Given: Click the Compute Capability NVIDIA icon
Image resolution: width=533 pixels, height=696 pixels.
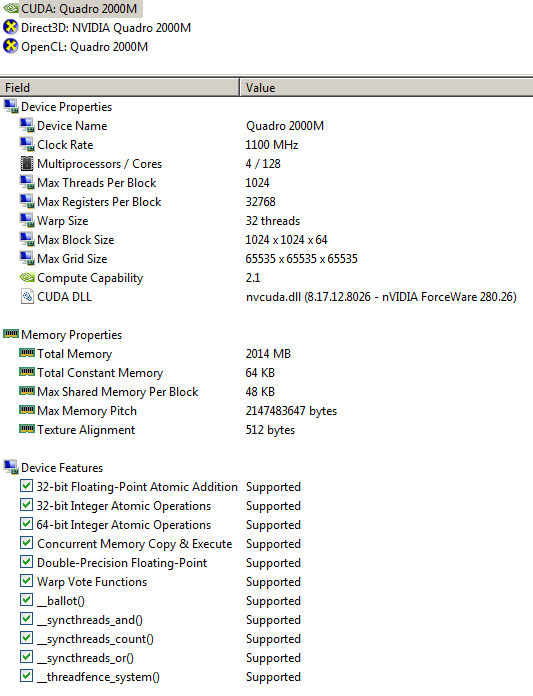Looking at the screenshot, I should 27,277.
